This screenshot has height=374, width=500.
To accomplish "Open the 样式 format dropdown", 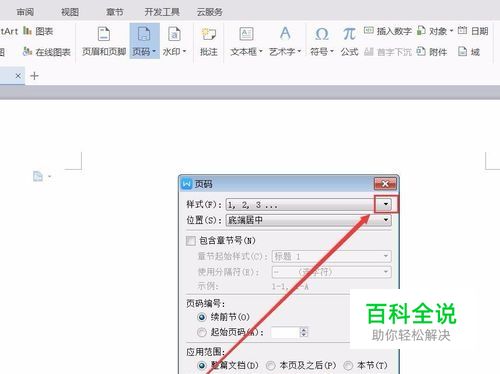I will pos(386,204).
